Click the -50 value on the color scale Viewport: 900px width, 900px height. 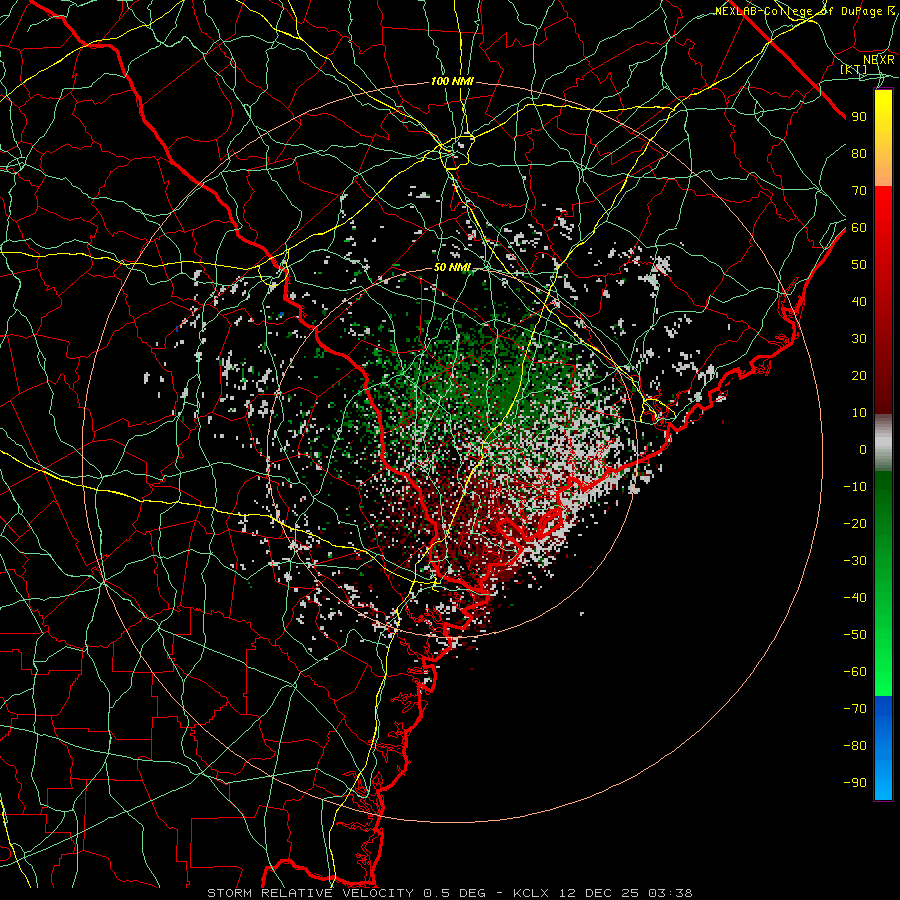[855, 634]
